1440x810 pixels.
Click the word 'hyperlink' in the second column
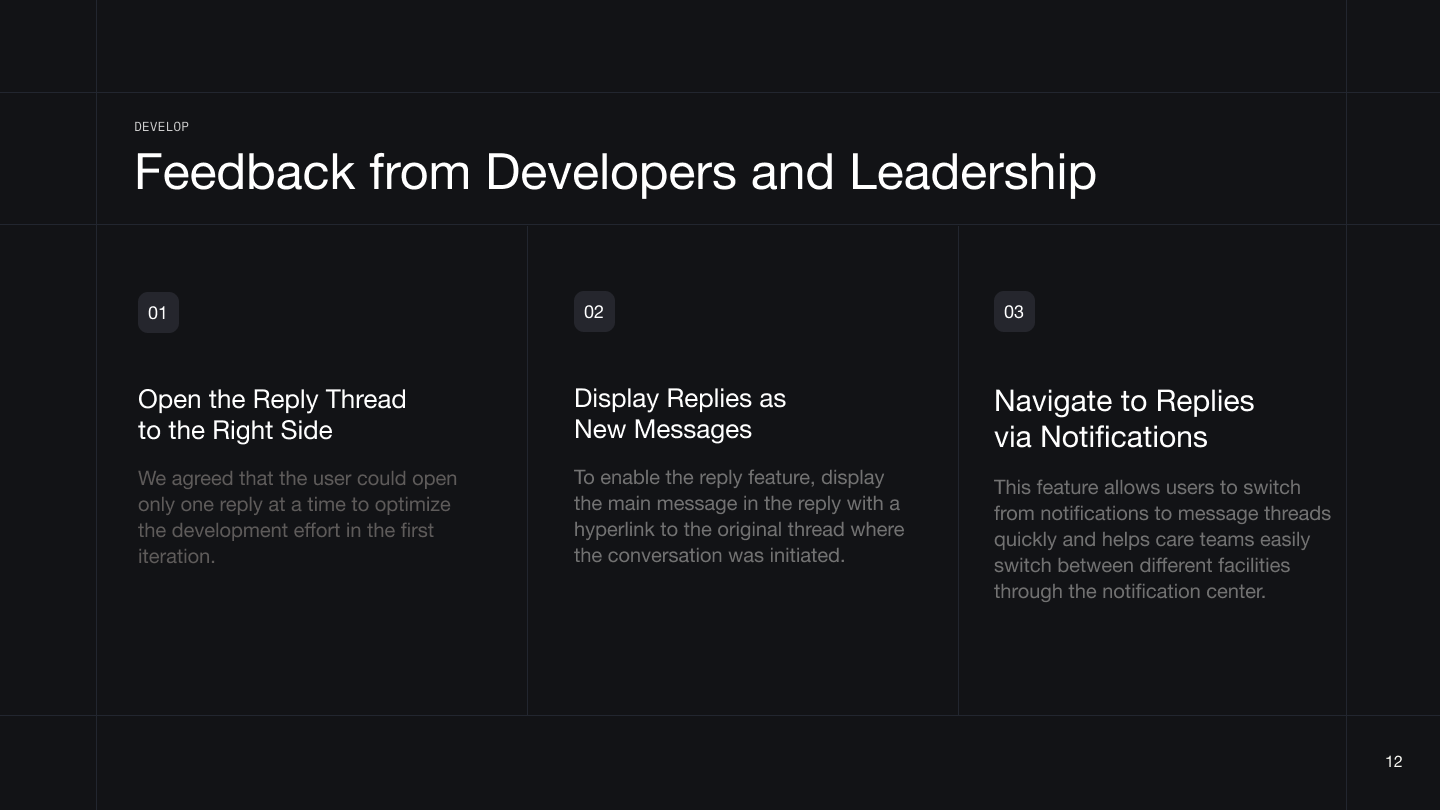[x=617, y=529]
